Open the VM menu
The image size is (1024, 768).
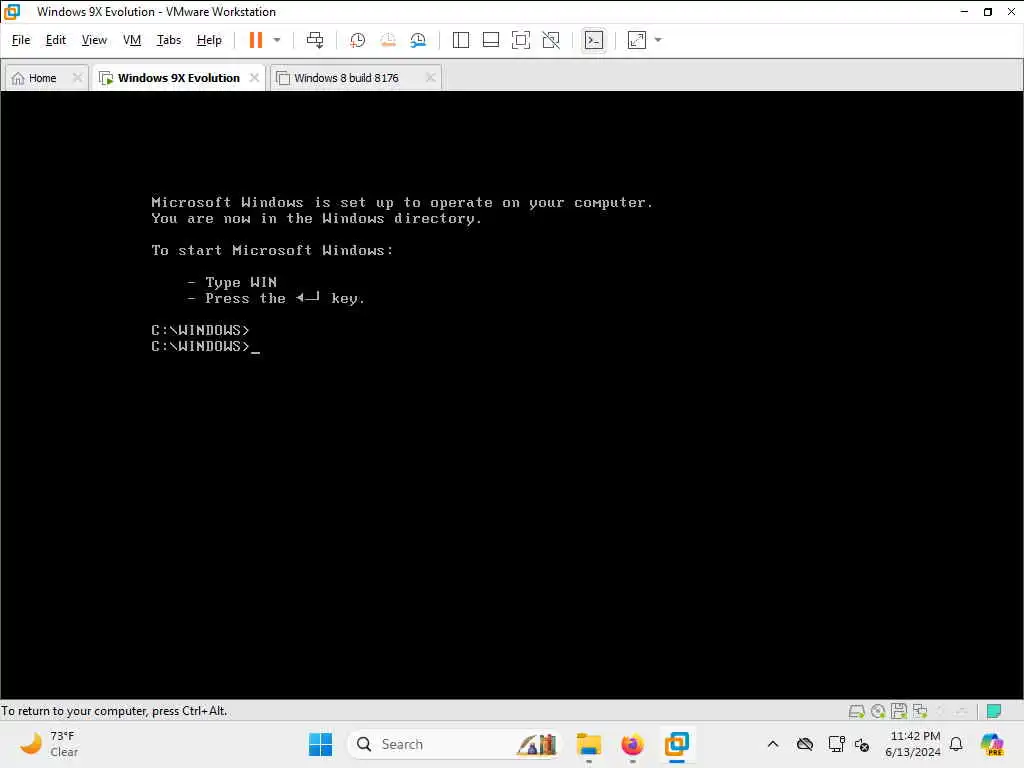(132, 40)
